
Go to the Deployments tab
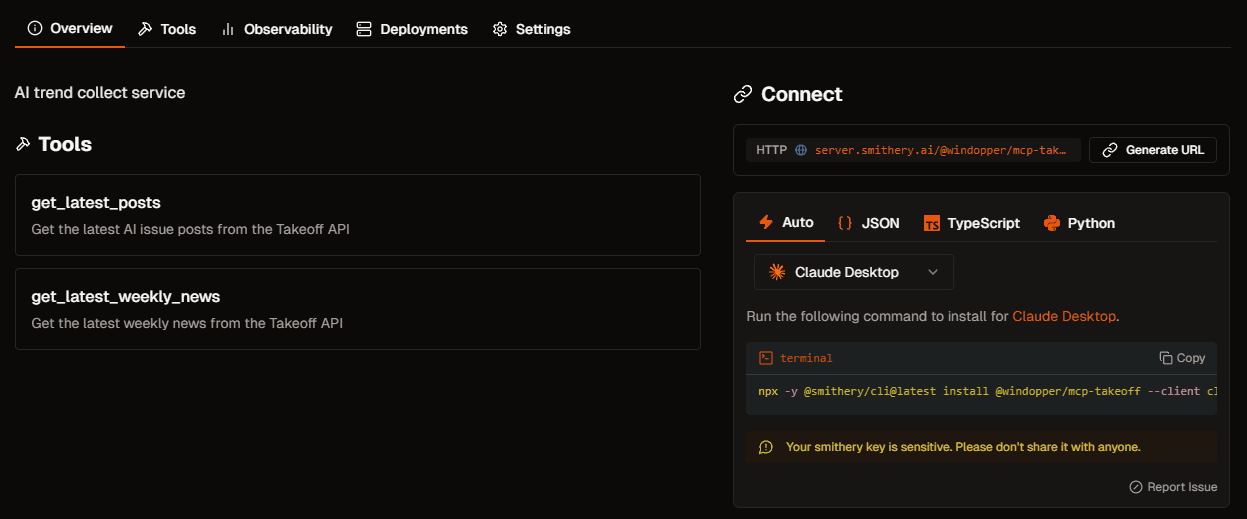click(x=412, y=29)
